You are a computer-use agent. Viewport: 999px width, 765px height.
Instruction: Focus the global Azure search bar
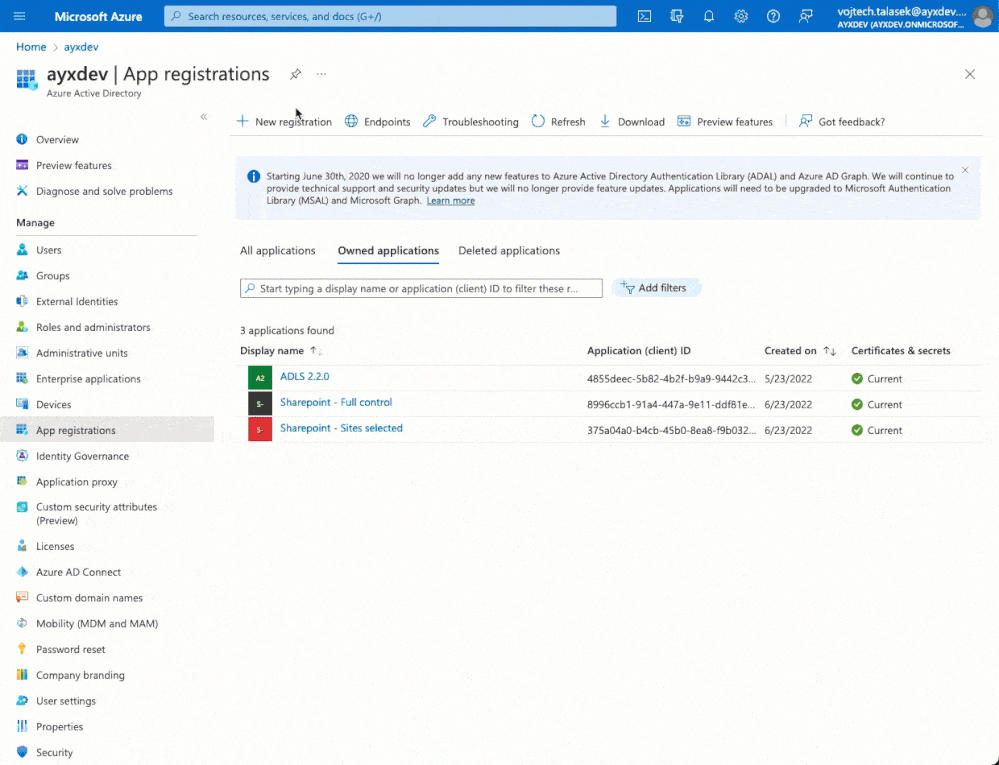(x=390, y=16)
